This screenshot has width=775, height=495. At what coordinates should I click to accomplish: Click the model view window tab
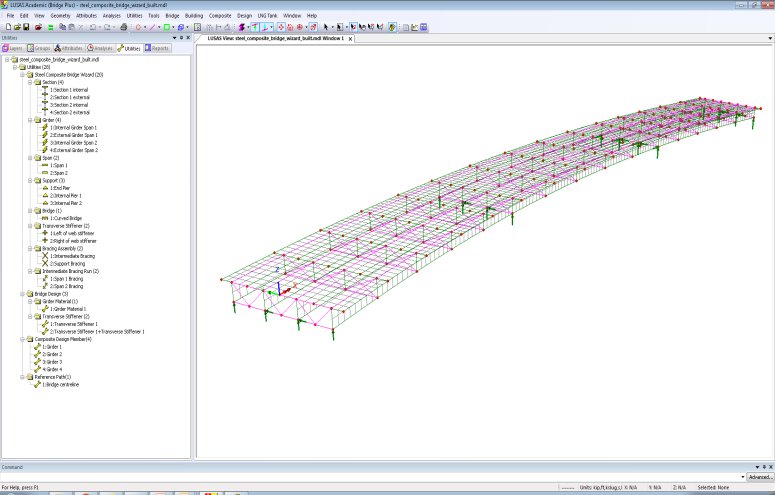pyautogui.click(x=274, y=38)
